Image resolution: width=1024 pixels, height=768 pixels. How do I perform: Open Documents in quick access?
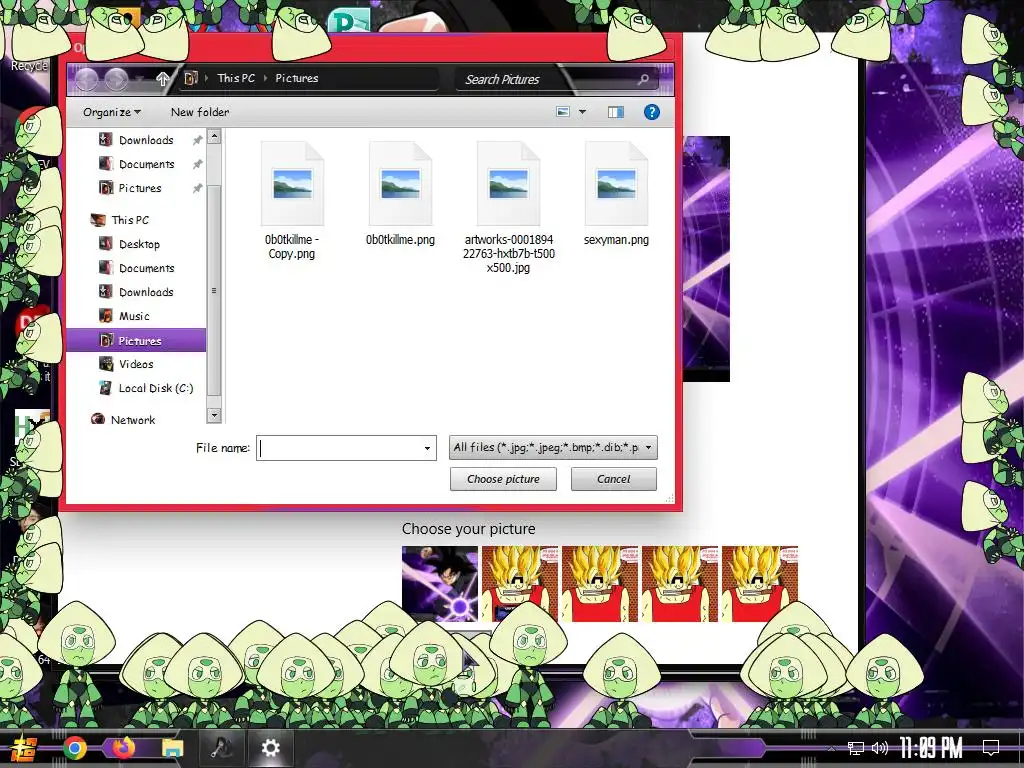146,164
